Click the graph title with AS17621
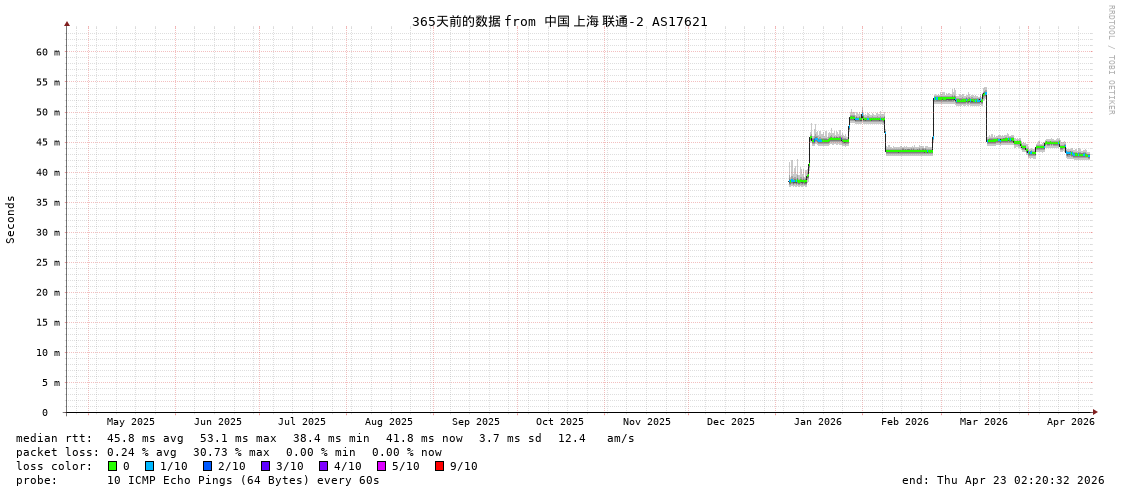 559,21
